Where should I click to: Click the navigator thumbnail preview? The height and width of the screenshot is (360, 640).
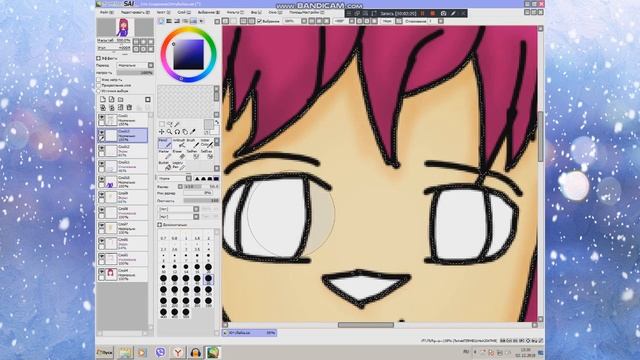coord(122,28)
